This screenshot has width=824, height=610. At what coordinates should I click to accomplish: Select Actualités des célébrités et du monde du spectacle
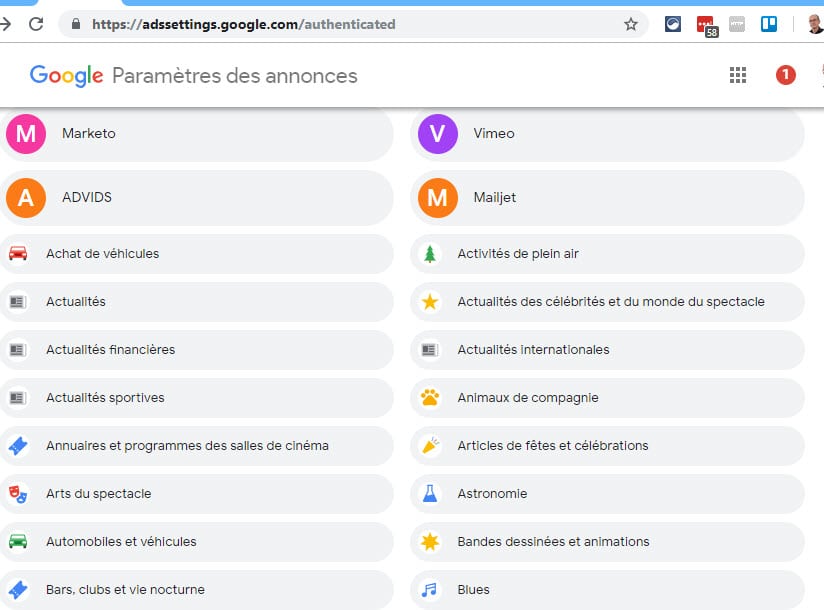point(611,302)
